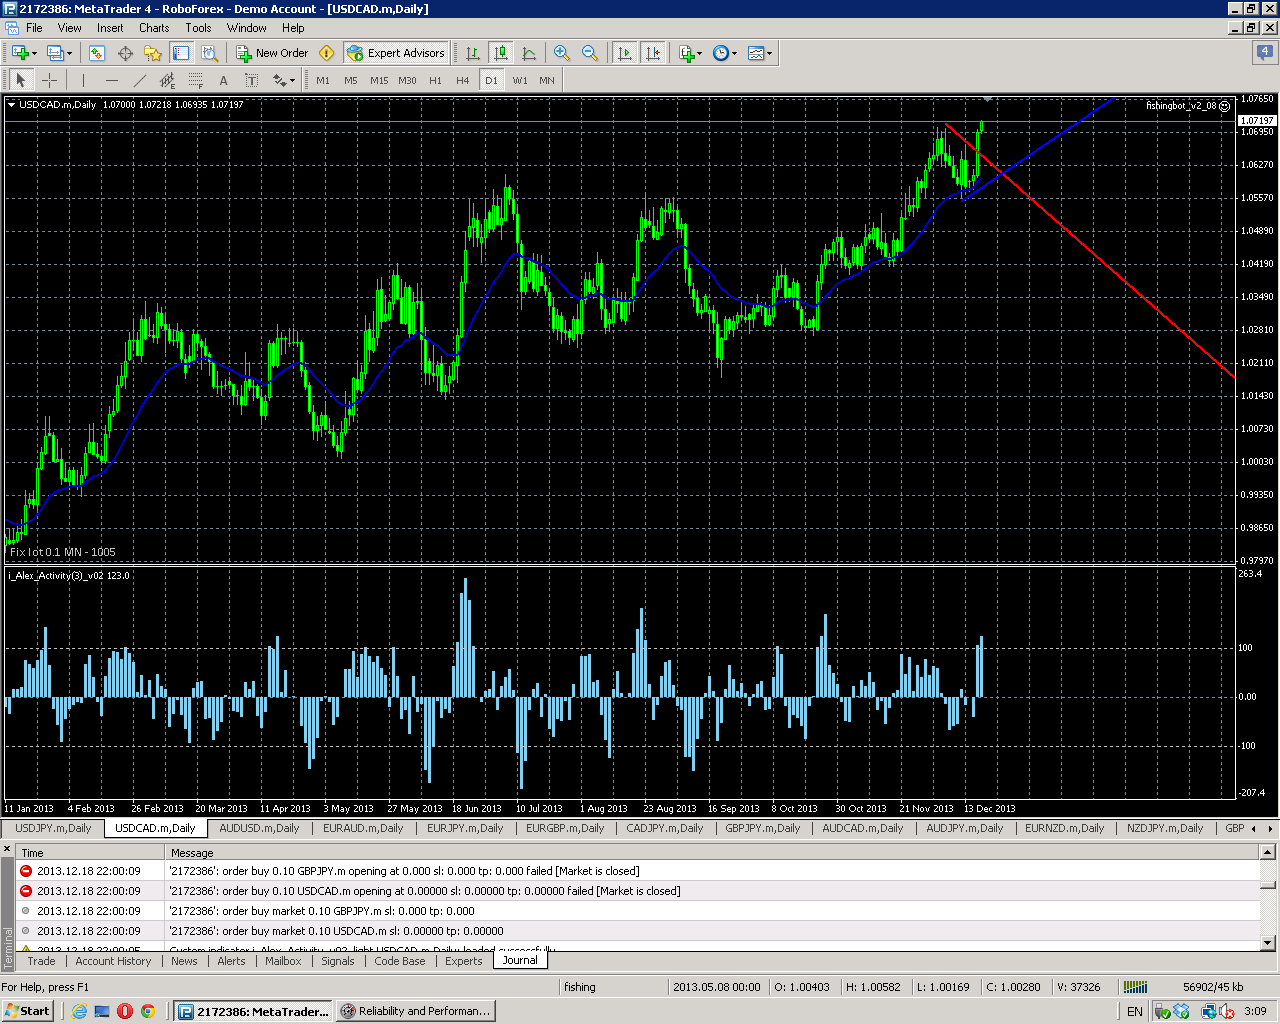Viewport: 1280px width, 1024px height.
Task: Open the Code Base terminal tab
Action: [x=399, y=961]
